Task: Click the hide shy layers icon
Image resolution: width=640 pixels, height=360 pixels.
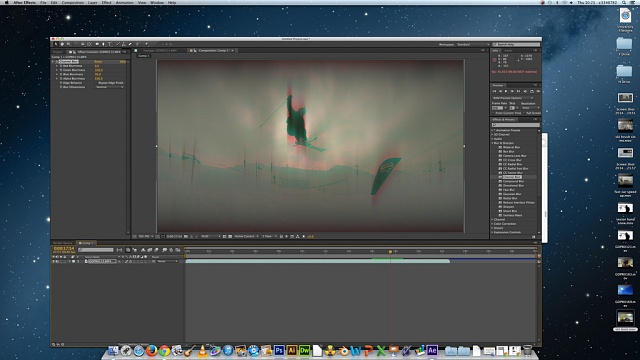Action: [x=143, y=250]
